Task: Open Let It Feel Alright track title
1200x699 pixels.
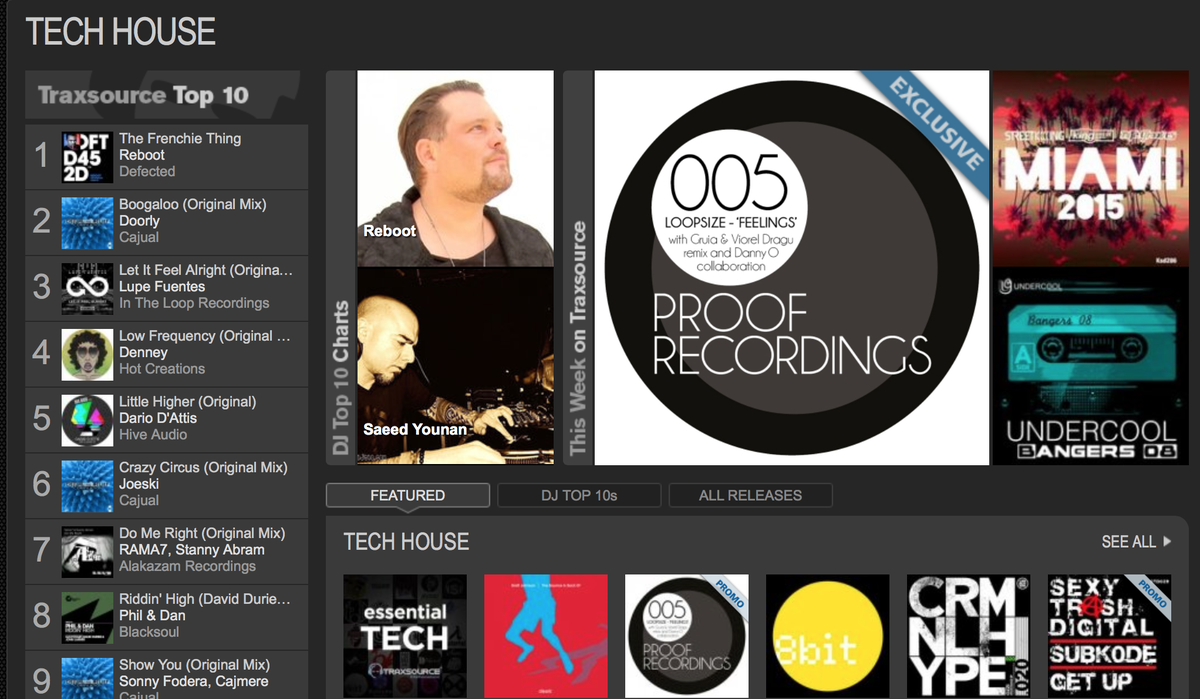Action: click(206, 270)
